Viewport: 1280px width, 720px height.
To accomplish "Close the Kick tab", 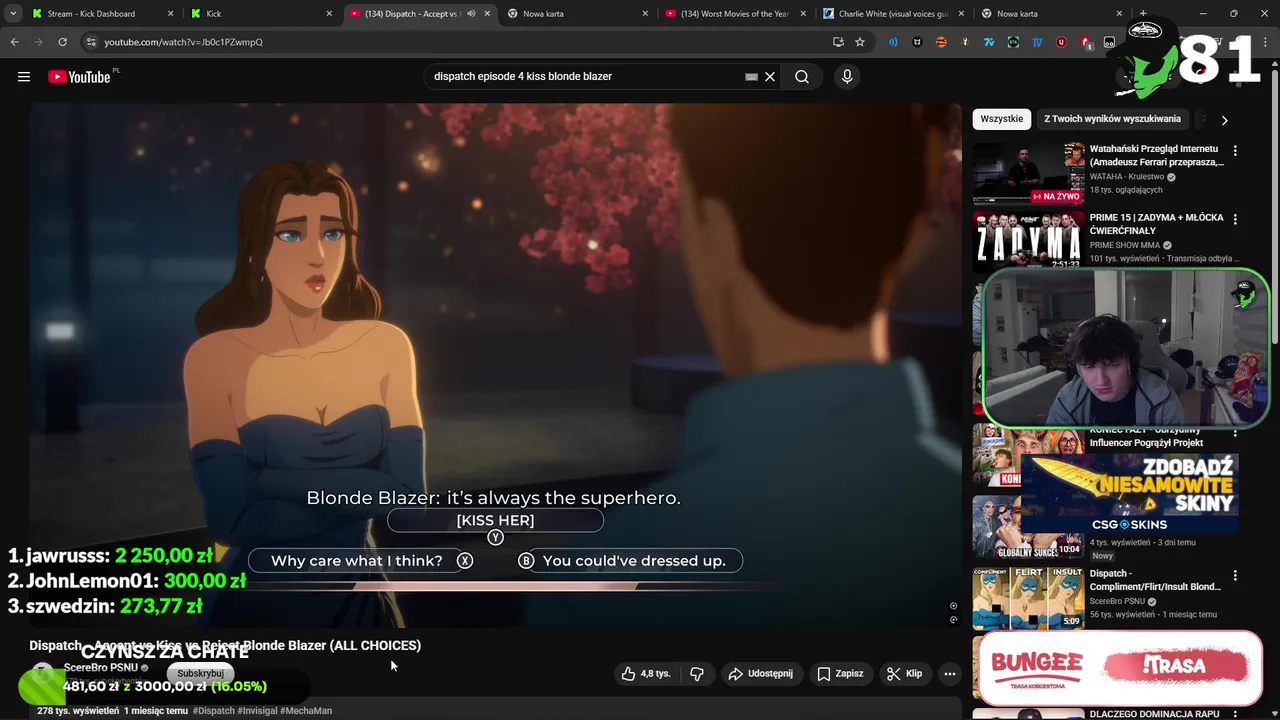I will coord(329,14).
